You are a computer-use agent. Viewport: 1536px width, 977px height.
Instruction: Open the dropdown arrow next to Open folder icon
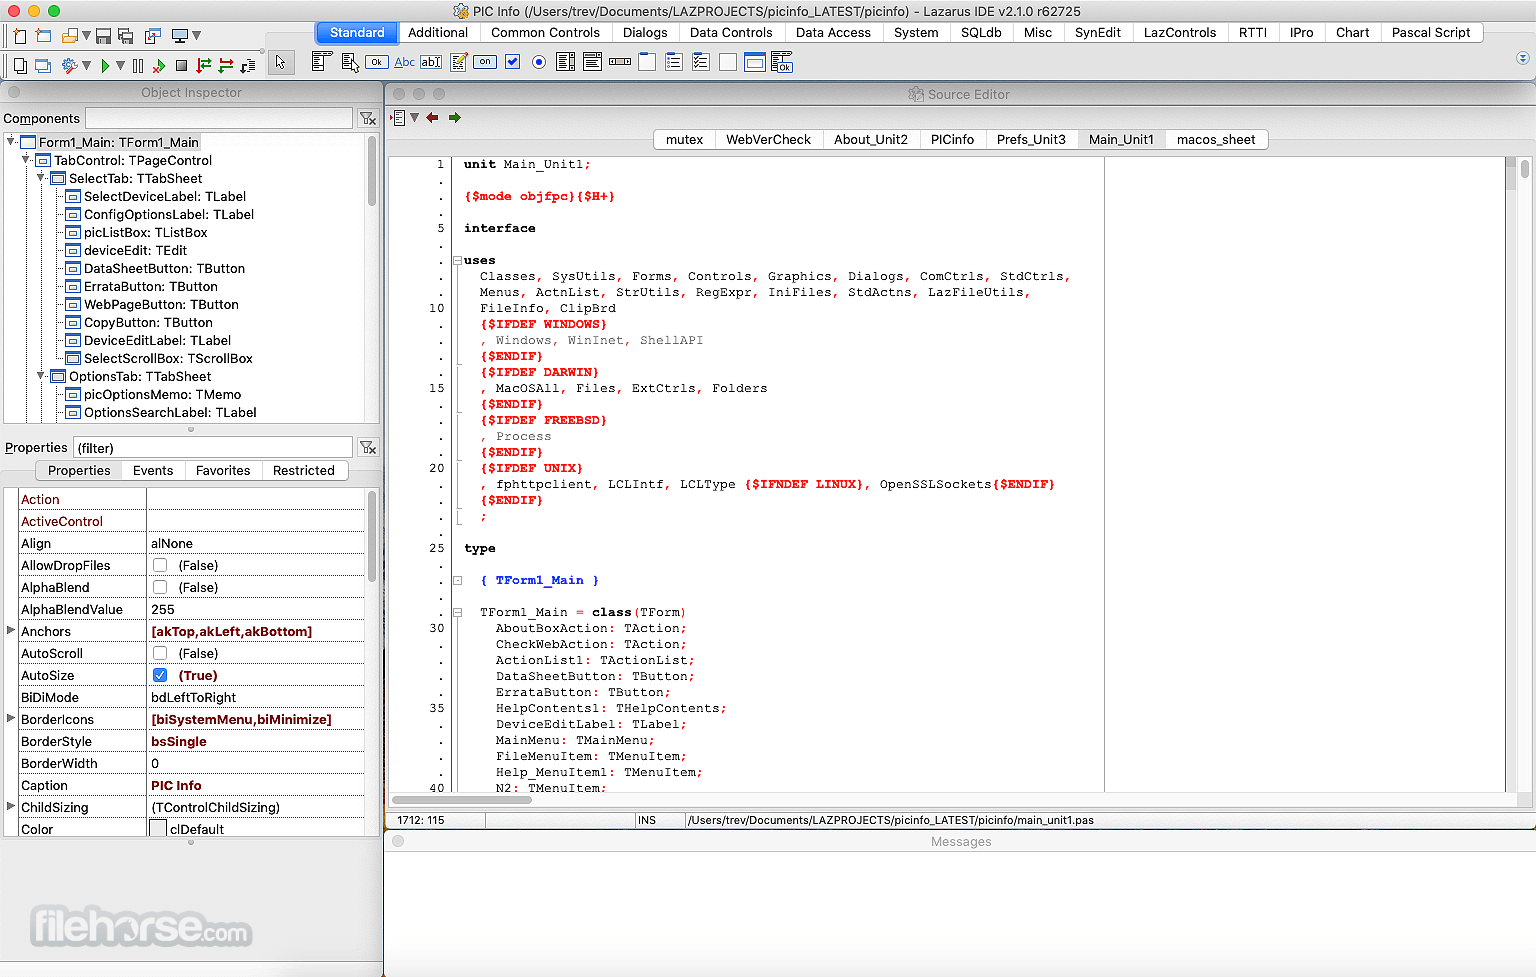[87, 36]
